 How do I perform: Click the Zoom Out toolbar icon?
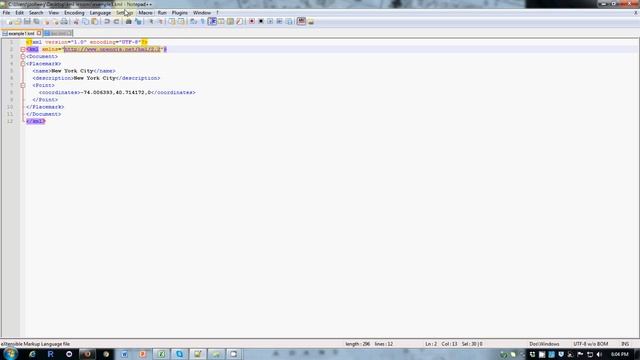(160, 21)
